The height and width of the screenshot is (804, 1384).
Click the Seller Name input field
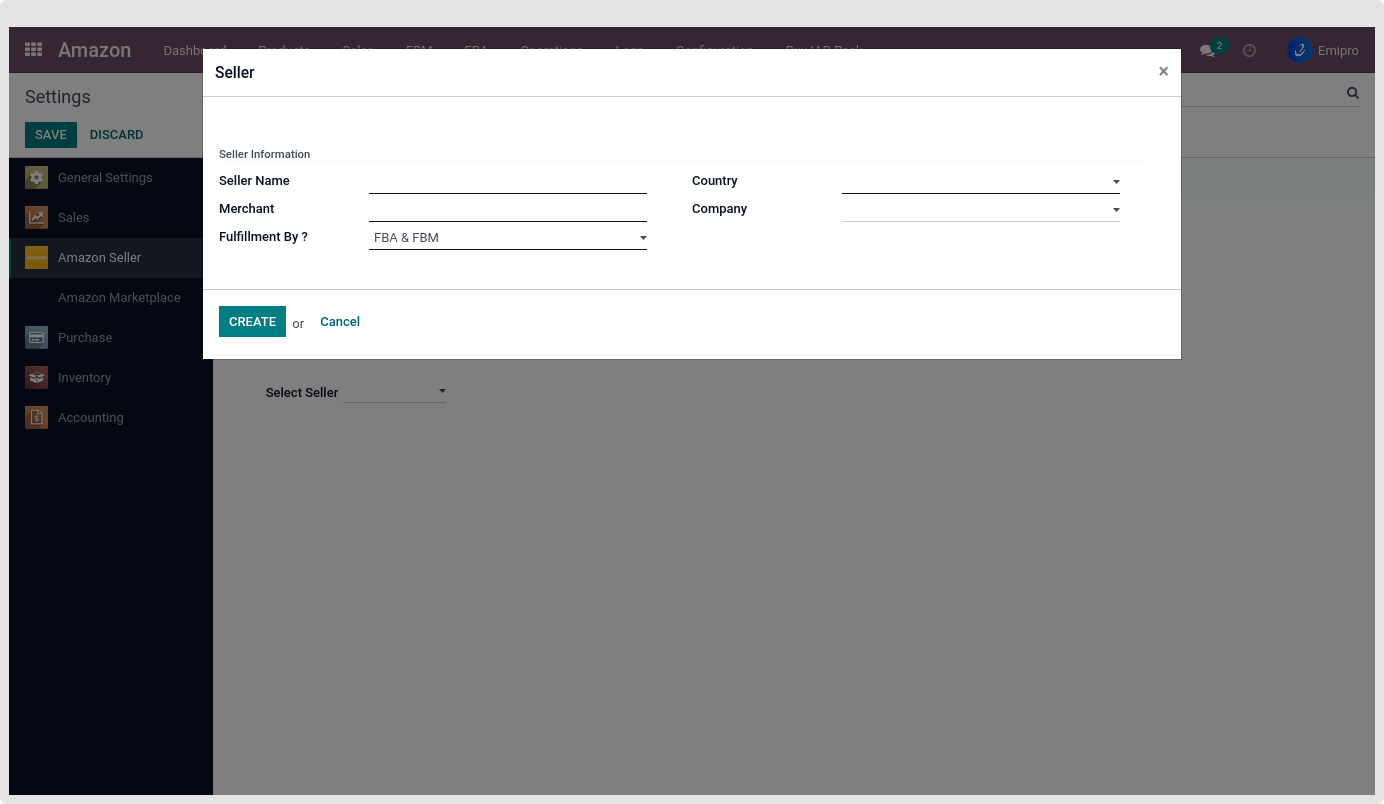tap(507, 182)
